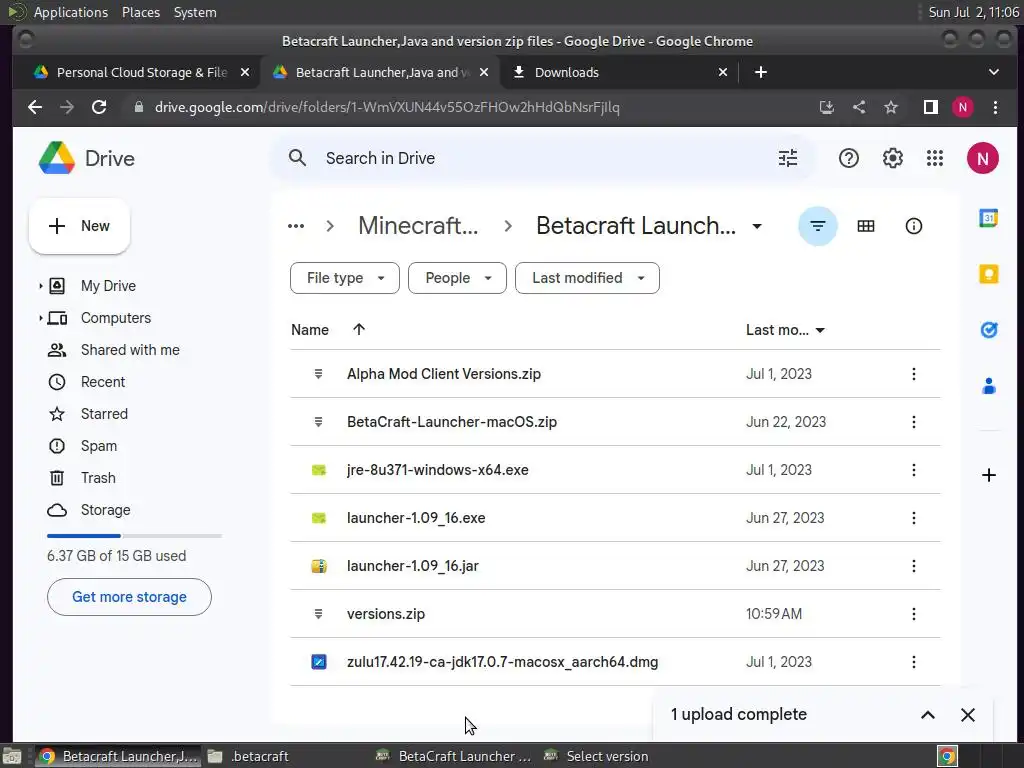Switch to grid layout view
Image resolution: width=1024 pixels, height=768 pixels.
865,226
